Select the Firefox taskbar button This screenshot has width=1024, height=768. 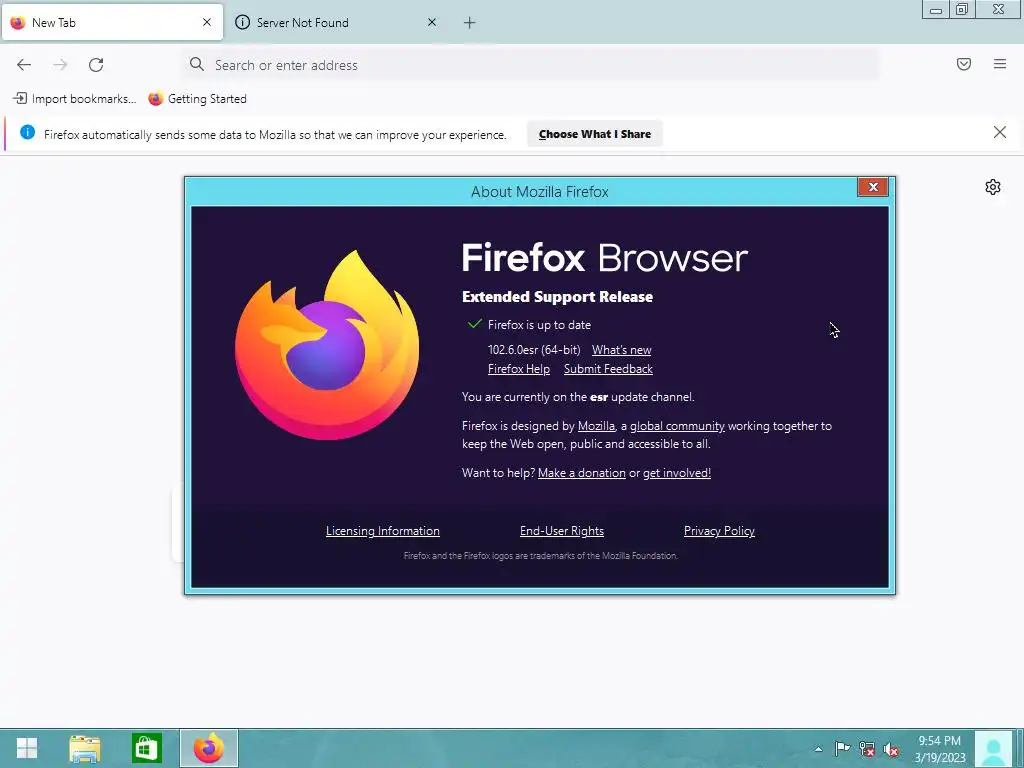coord(208,748)
